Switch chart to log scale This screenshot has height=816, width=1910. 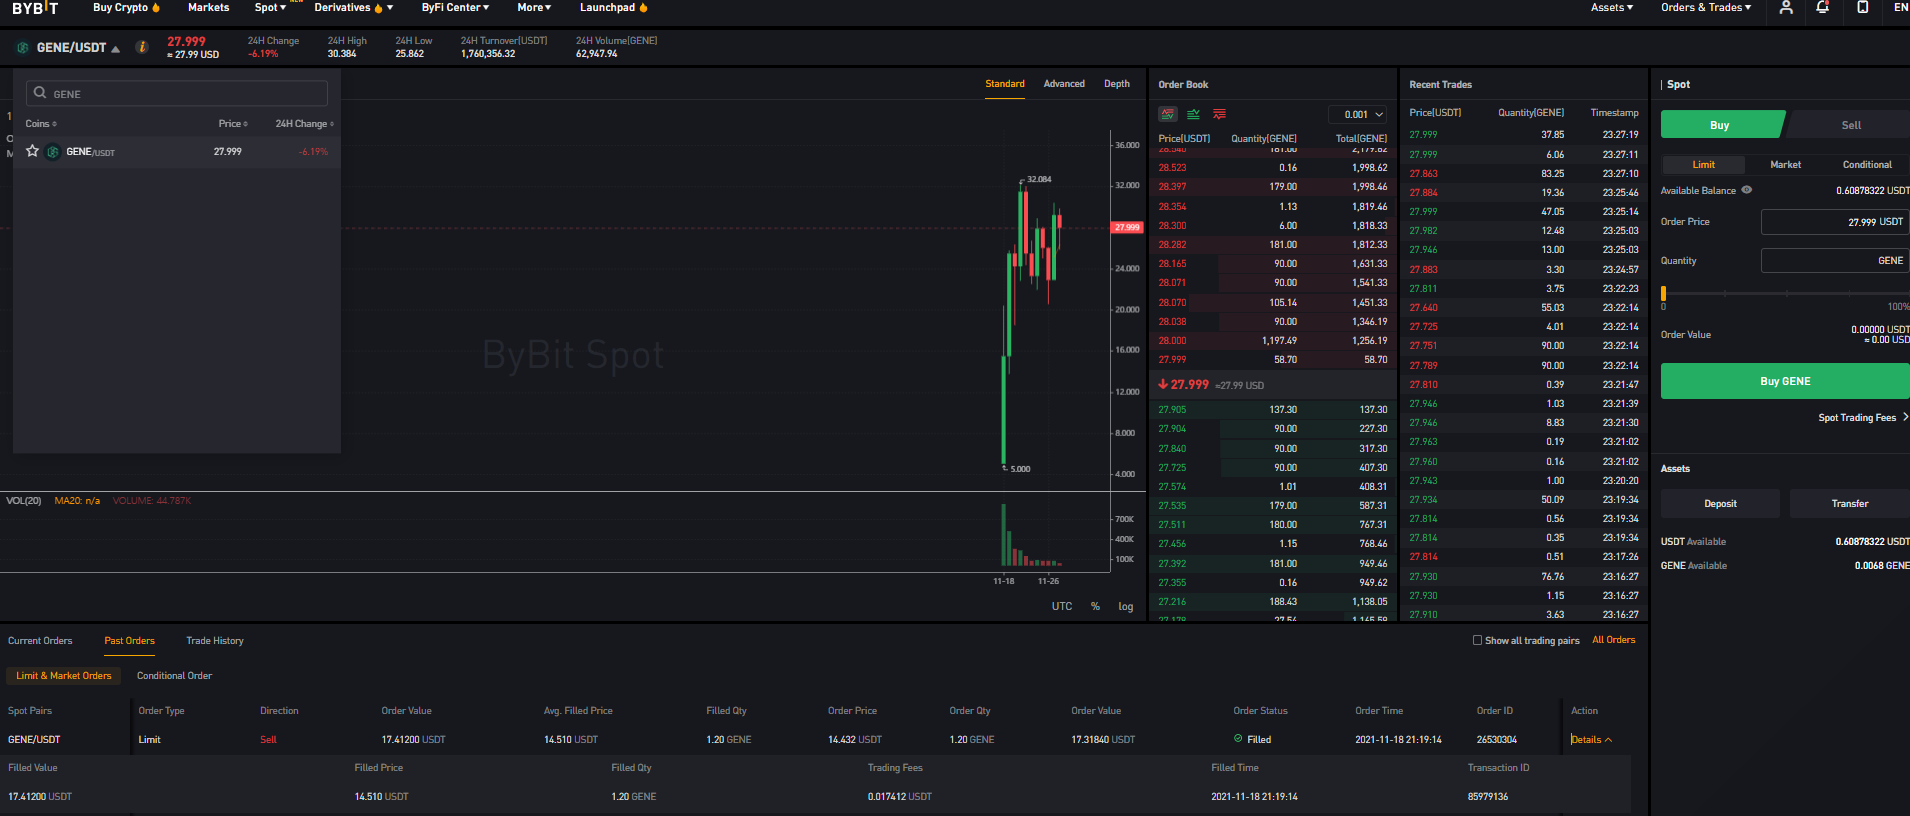tap(1126, 606)
